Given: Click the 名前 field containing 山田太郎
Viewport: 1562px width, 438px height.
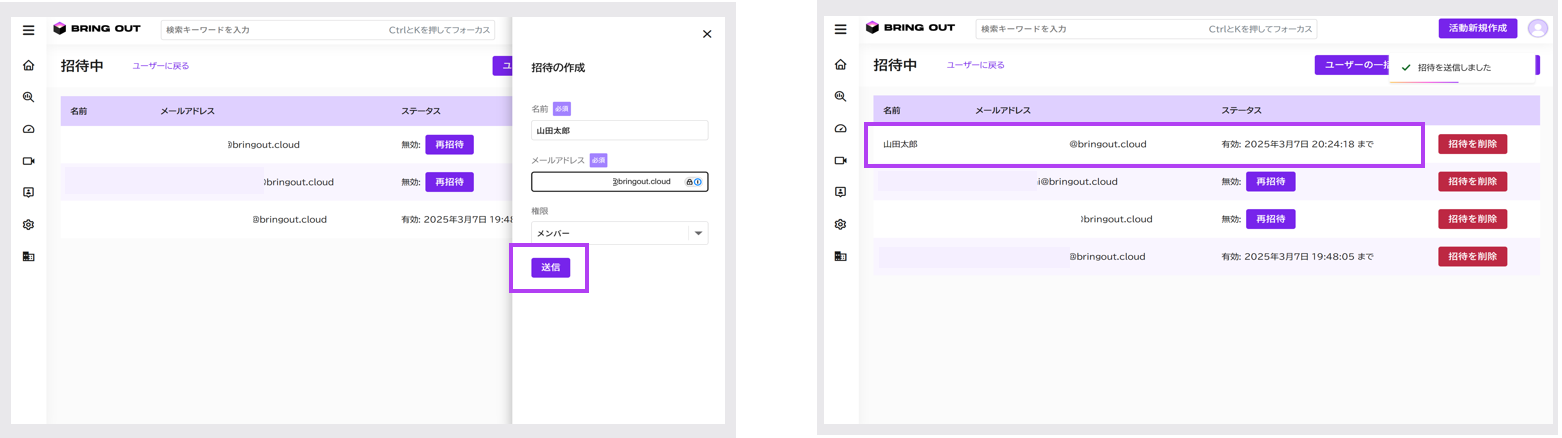Looking at the screenshot, I should click(x=619, y=130).
